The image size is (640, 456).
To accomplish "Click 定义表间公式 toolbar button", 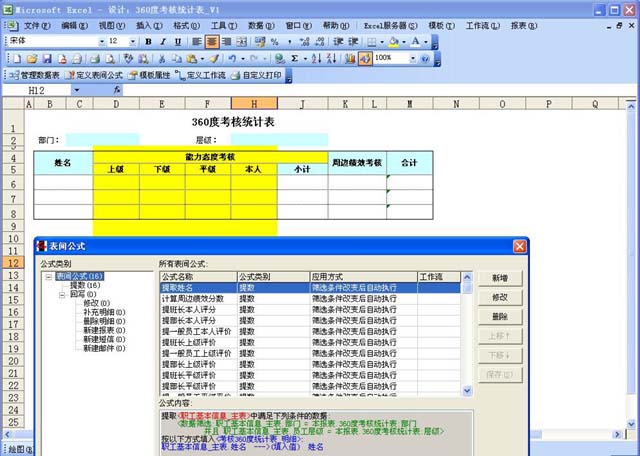I will pos(94,76).
